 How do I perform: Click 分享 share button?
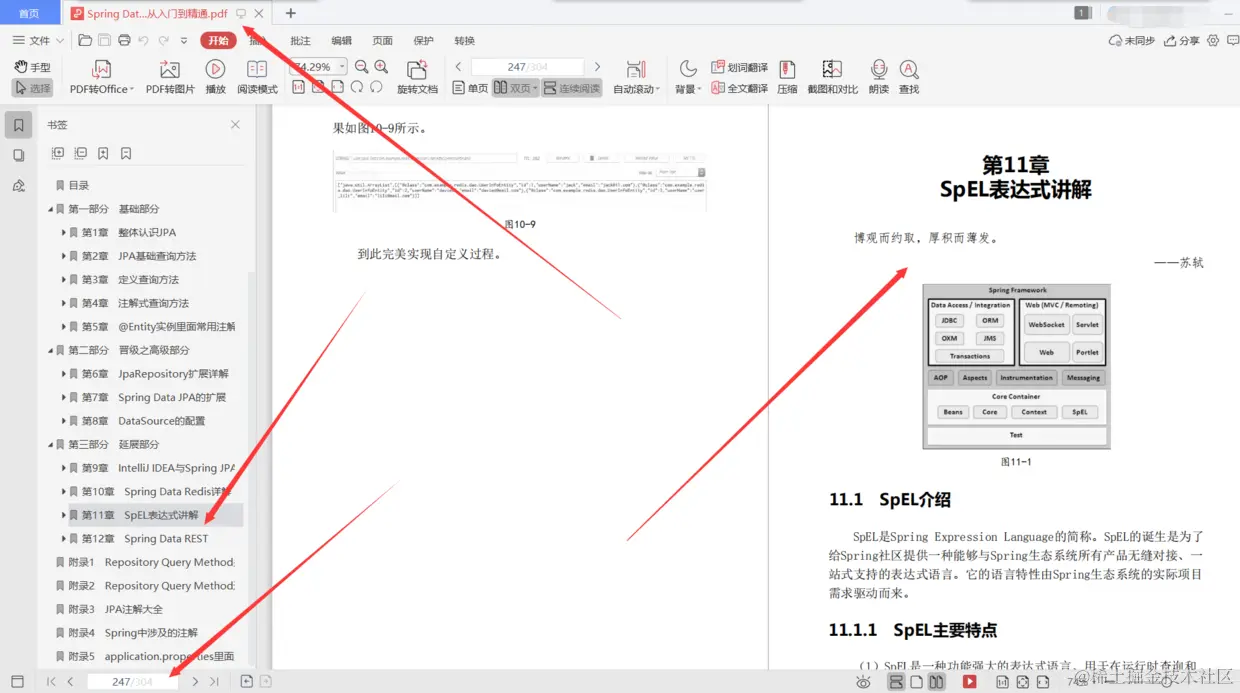(x=1182, y=41)
